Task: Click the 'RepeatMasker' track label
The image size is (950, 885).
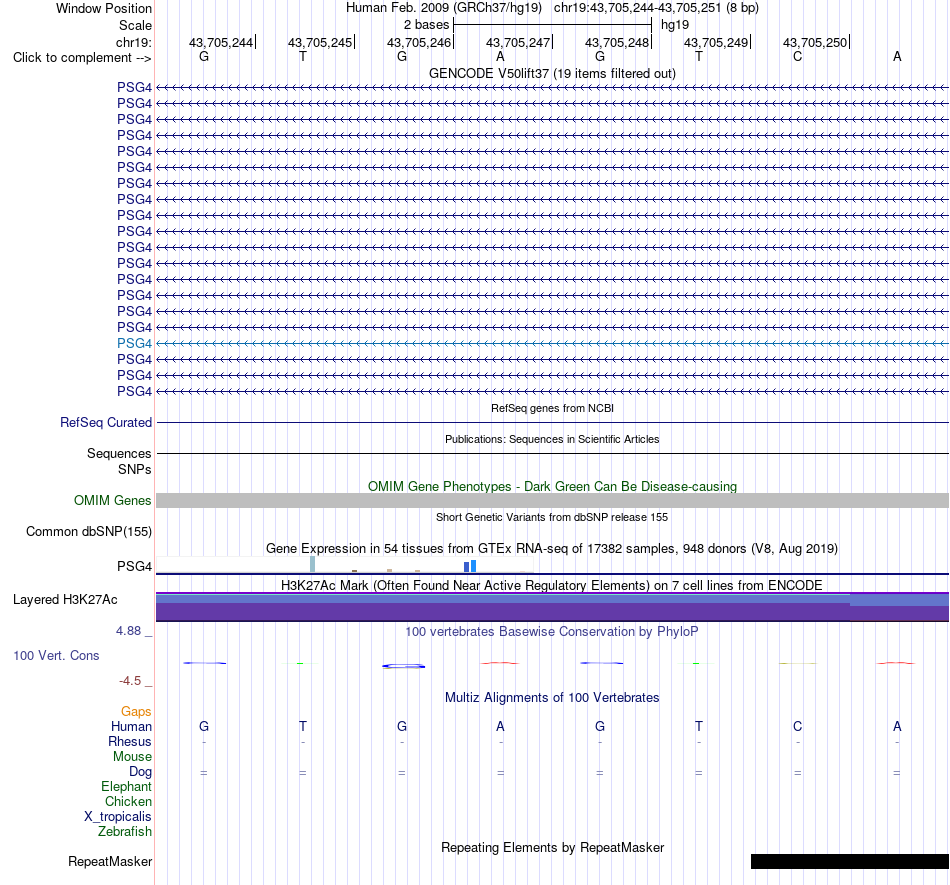Action: coord(110,861)
